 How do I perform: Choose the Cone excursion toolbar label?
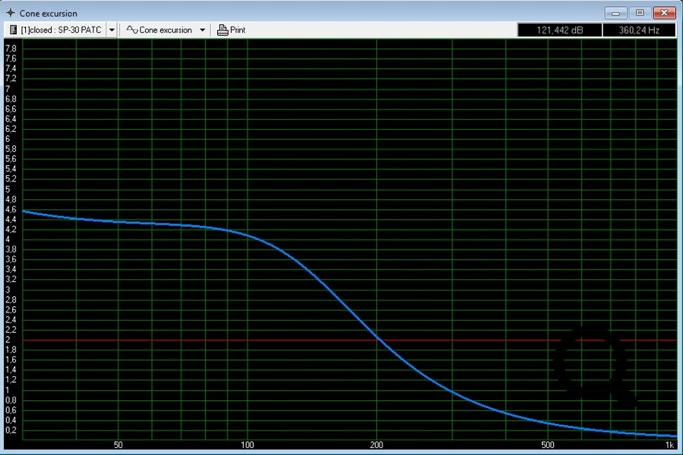[x=166, y=30]
